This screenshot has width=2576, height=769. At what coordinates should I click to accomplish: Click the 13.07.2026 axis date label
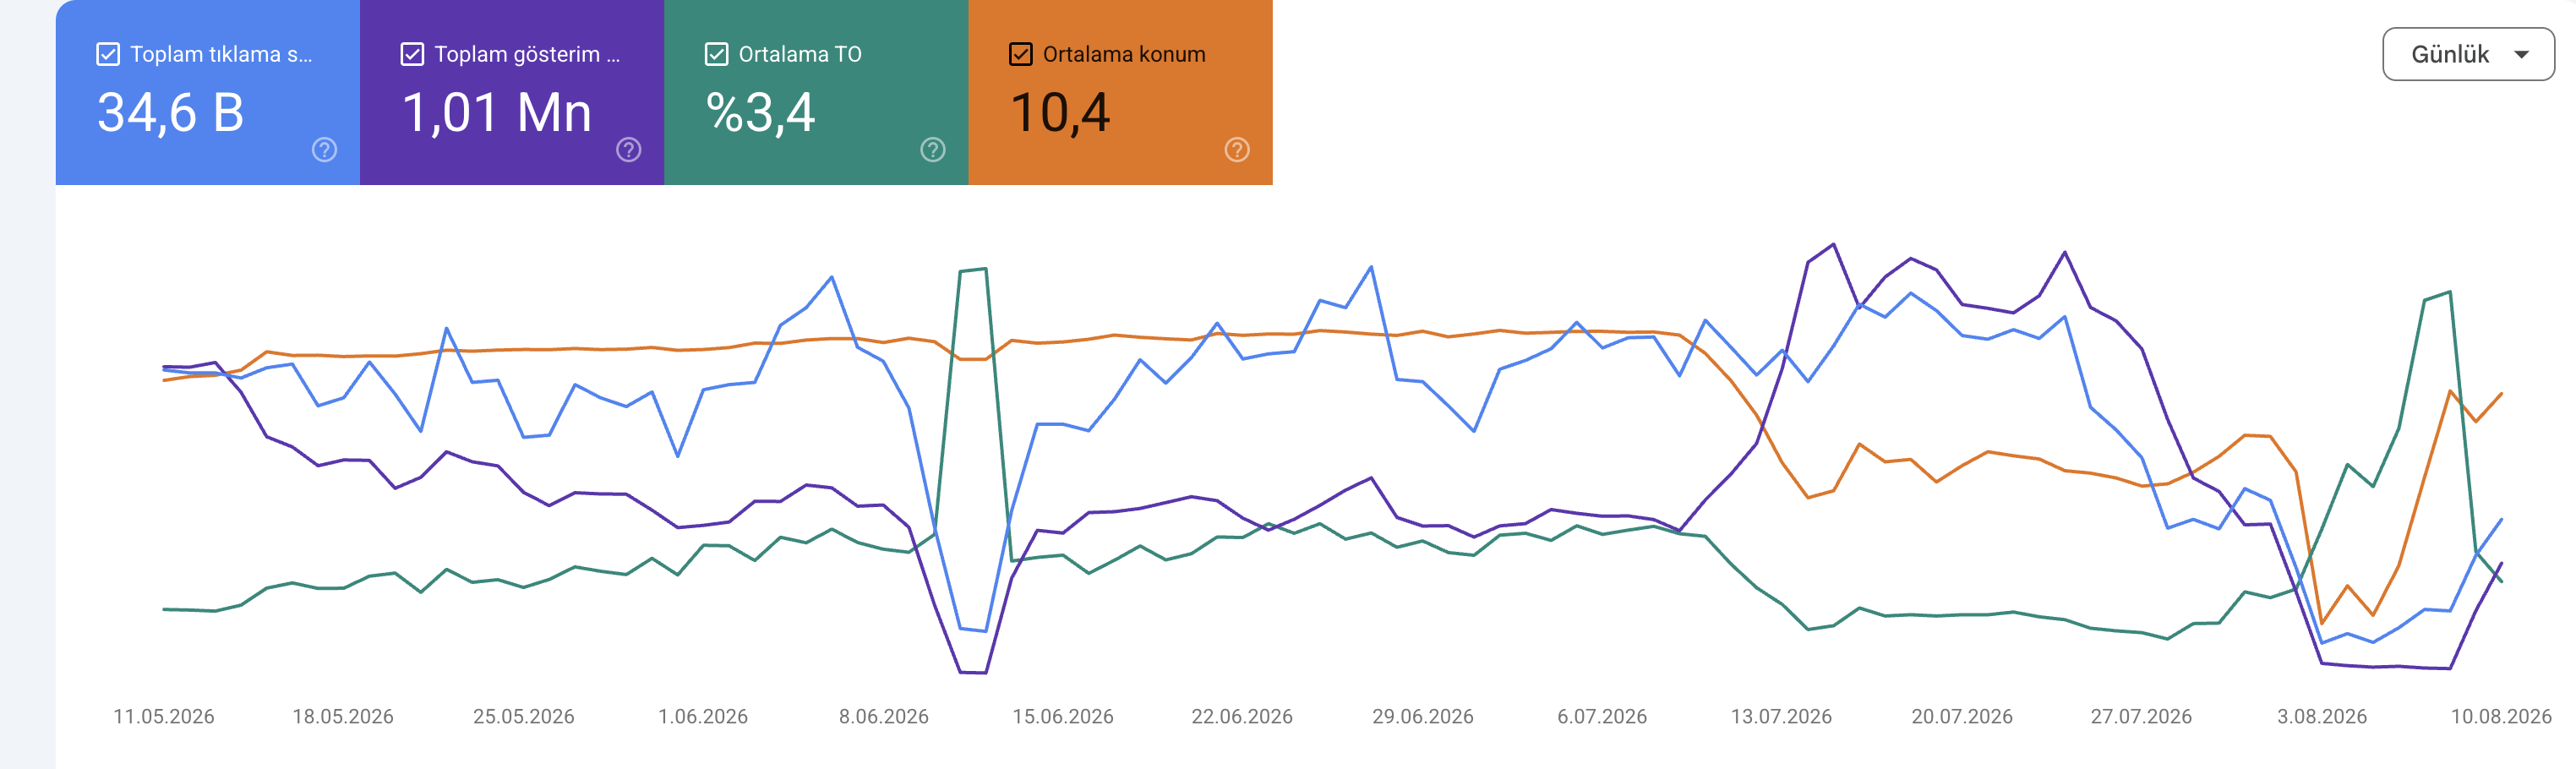(x=1781, y=717)
